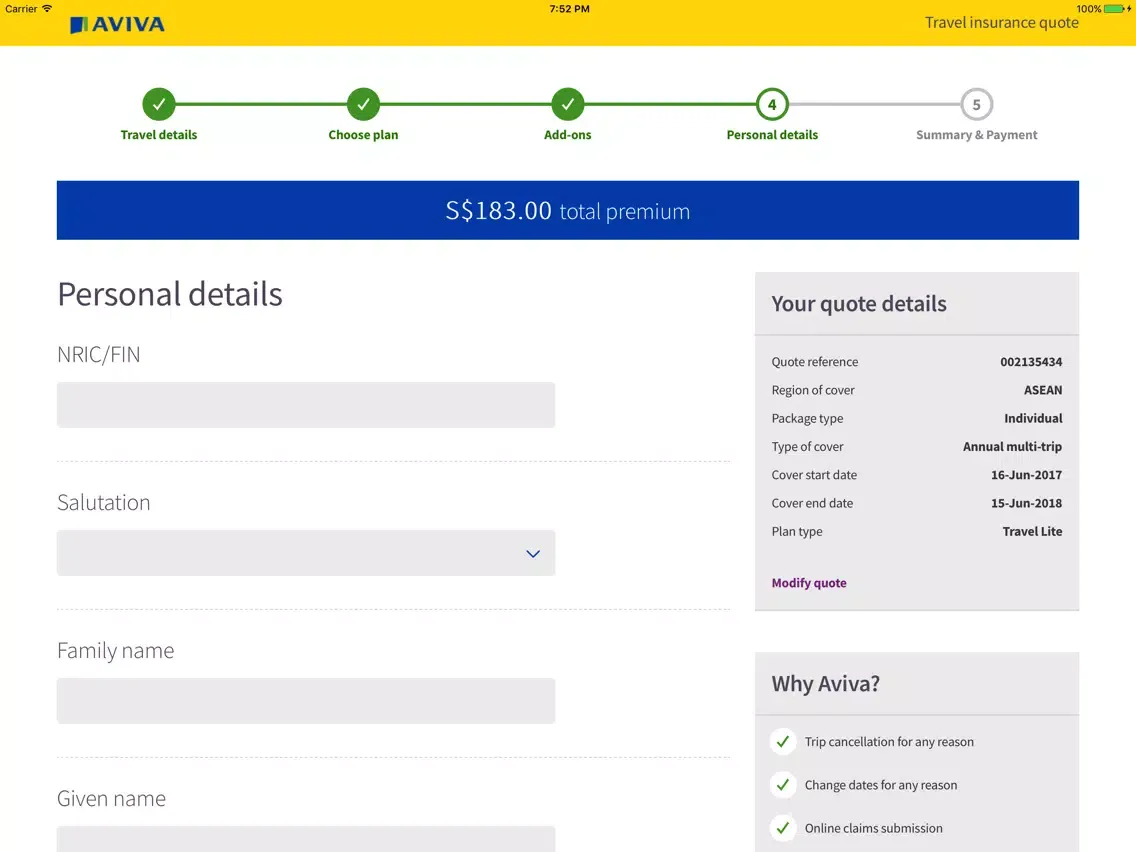This screenshot has width=1136, height=852.
Task: Focus the Given name input field
Action: pos(306,839)
